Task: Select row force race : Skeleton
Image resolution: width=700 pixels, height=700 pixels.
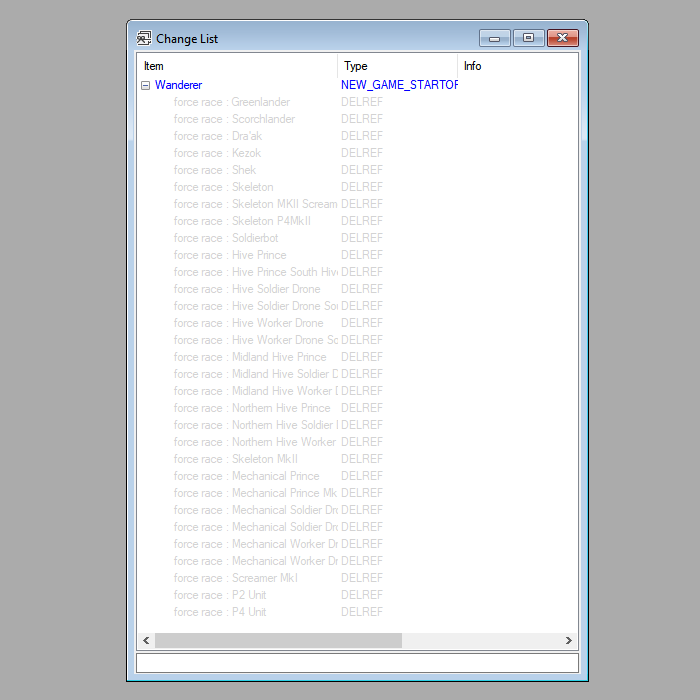Action: point(224,187)
